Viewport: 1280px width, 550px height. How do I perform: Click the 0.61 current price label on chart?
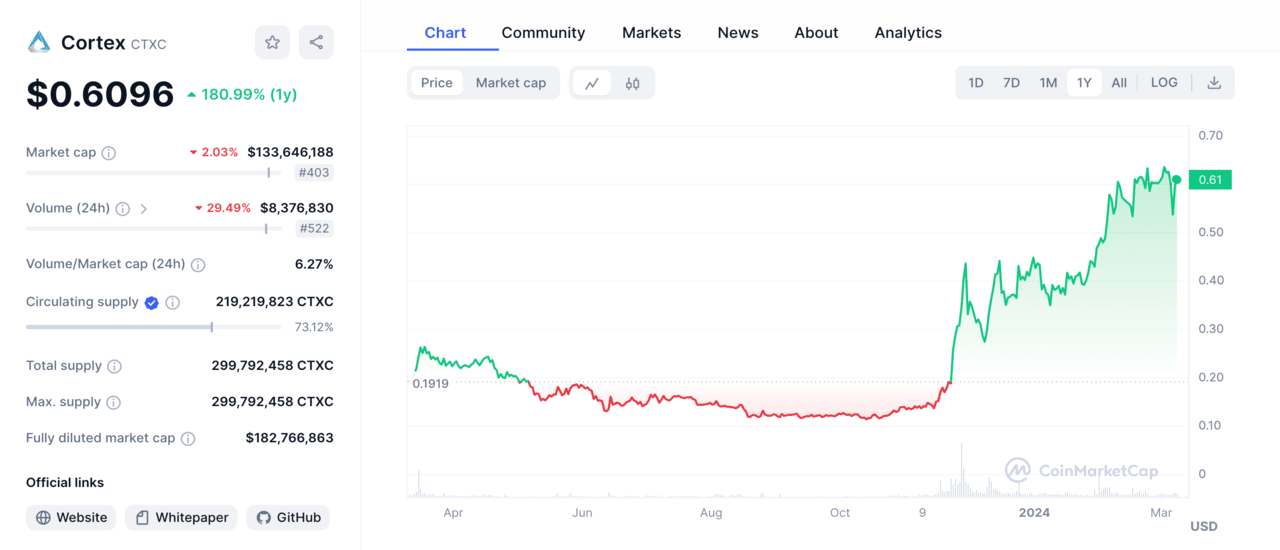(x=1210, y=180)
